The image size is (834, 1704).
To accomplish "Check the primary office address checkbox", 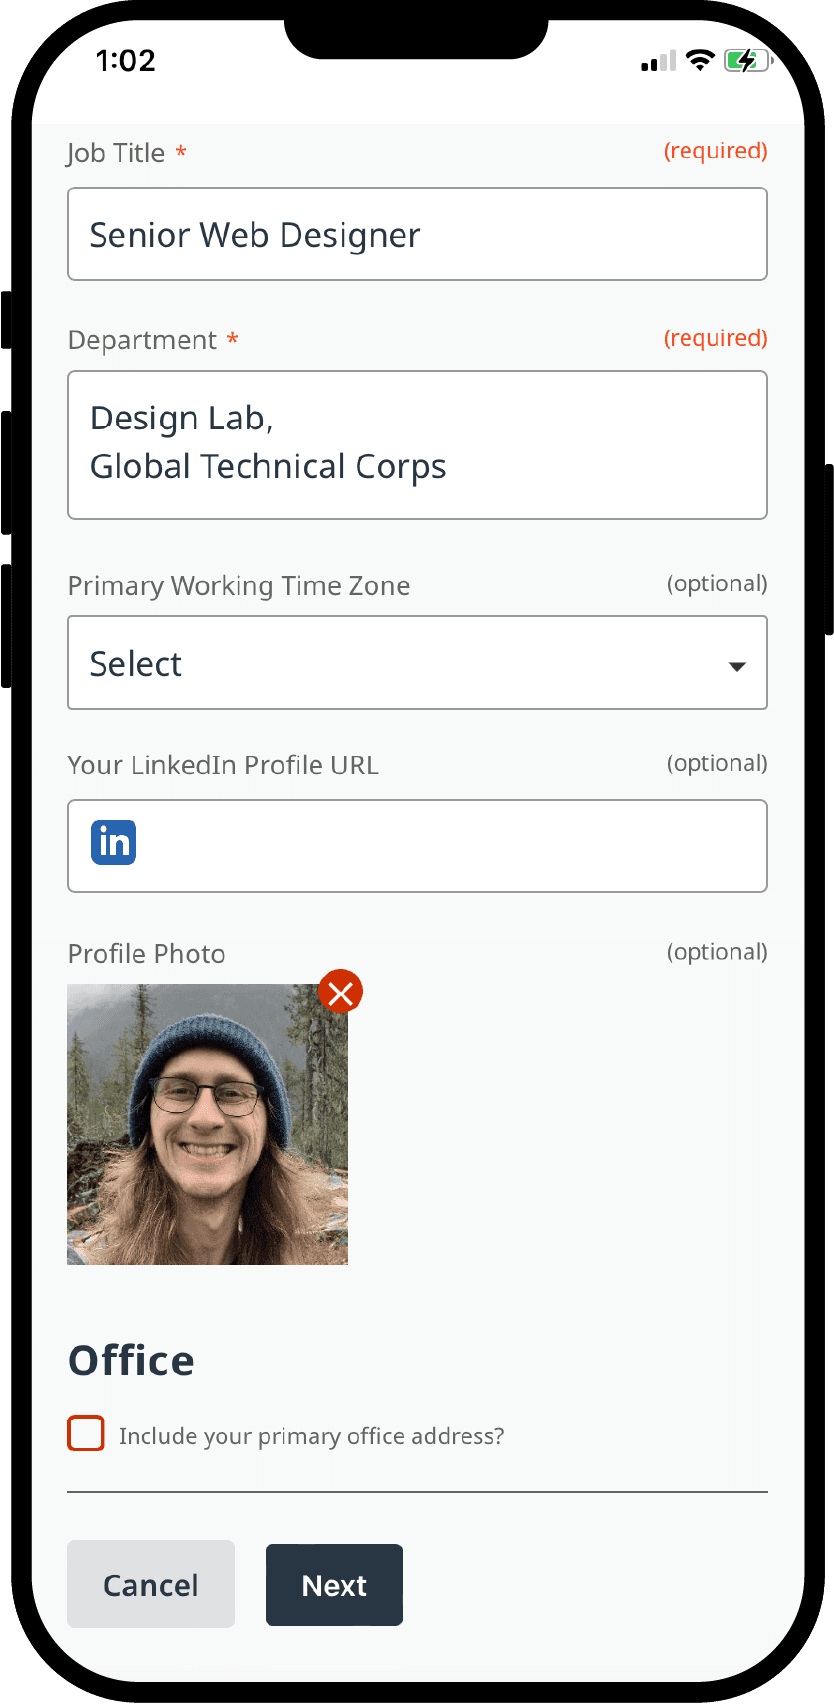I will pyautogui.click(x=86, y=1433).
